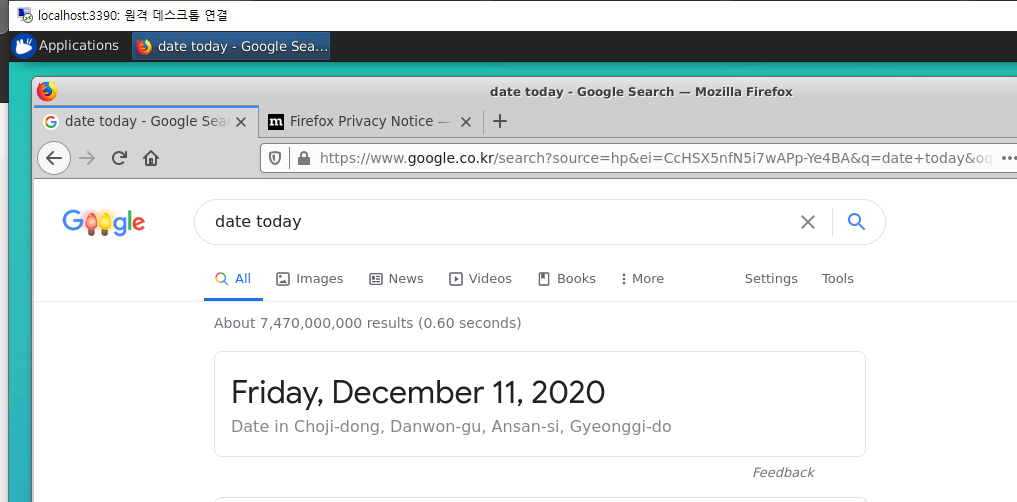The height and width of the screenshot is (502, 1017).
Task: Show site security via the padlock icon
Action: 304,158
